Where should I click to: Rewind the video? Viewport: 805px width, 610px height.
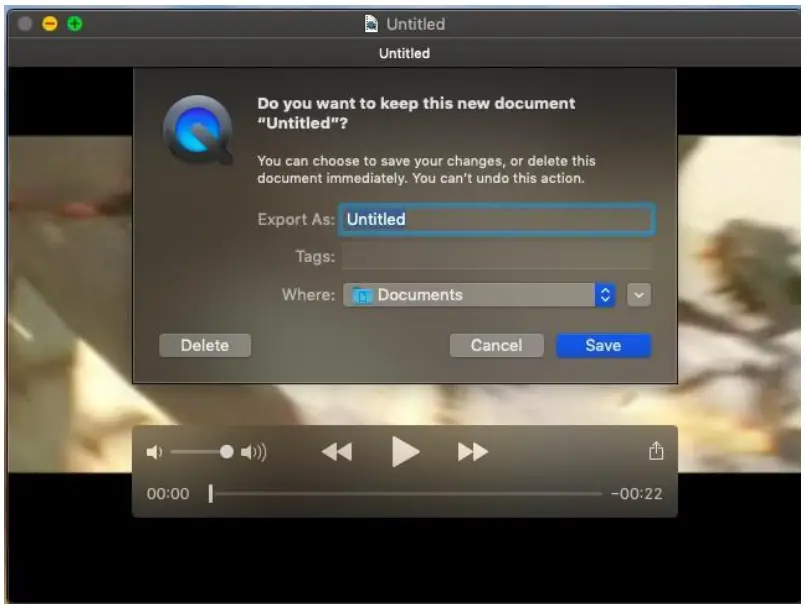(337, 452)
